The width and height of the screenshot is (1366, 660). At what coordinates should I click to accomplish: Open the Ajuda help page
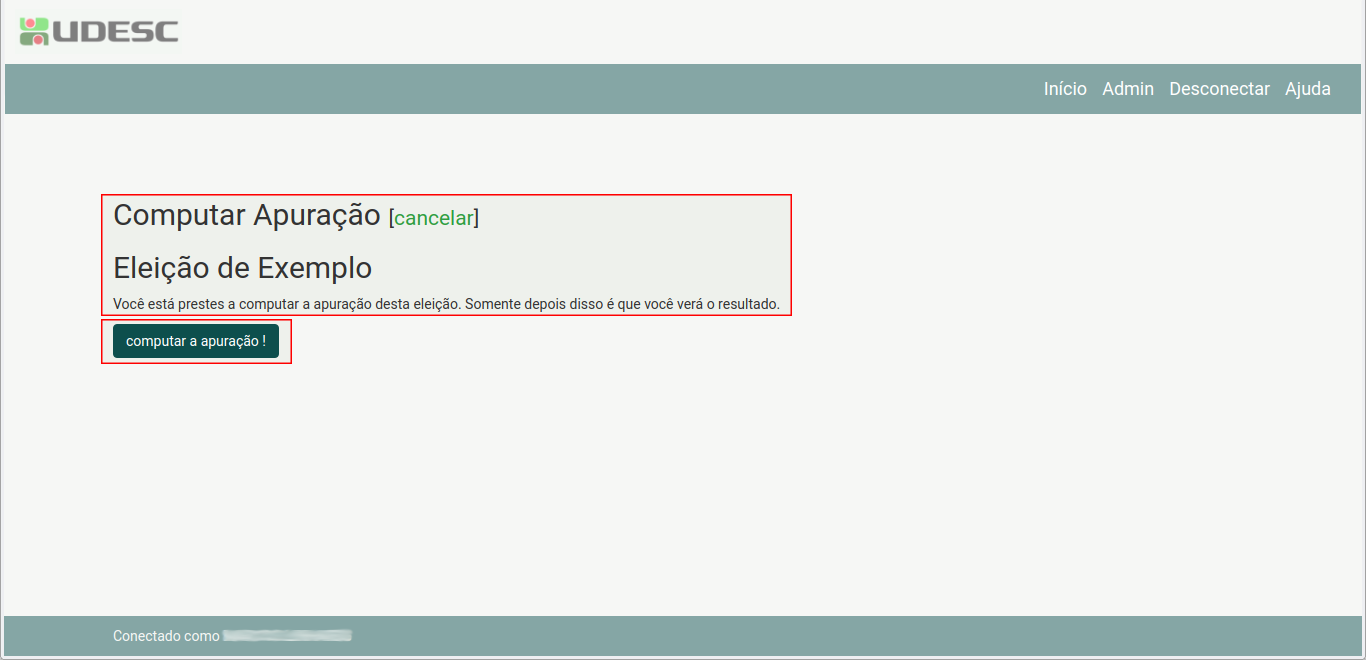(x=1307, y=89)
